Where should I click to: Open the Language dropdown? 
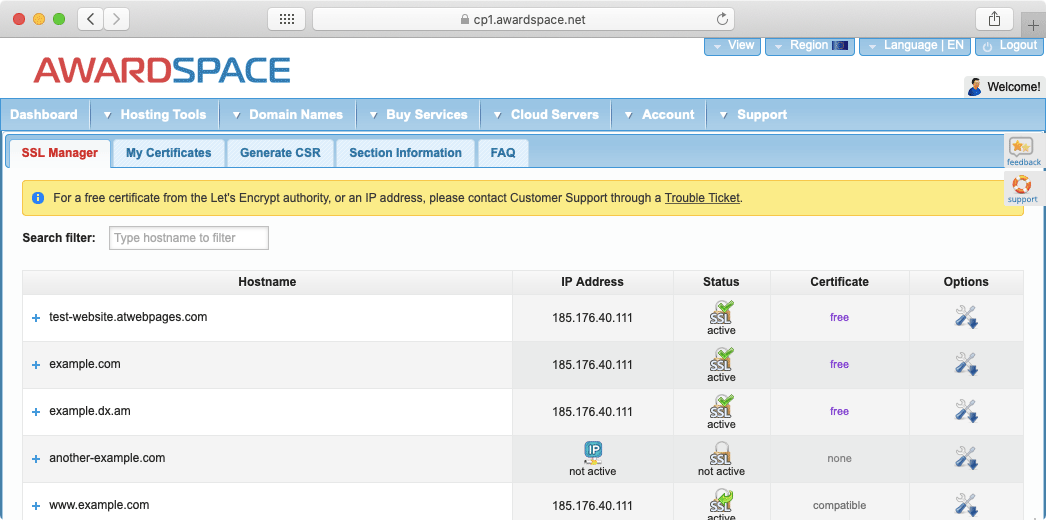click(914, 46)
